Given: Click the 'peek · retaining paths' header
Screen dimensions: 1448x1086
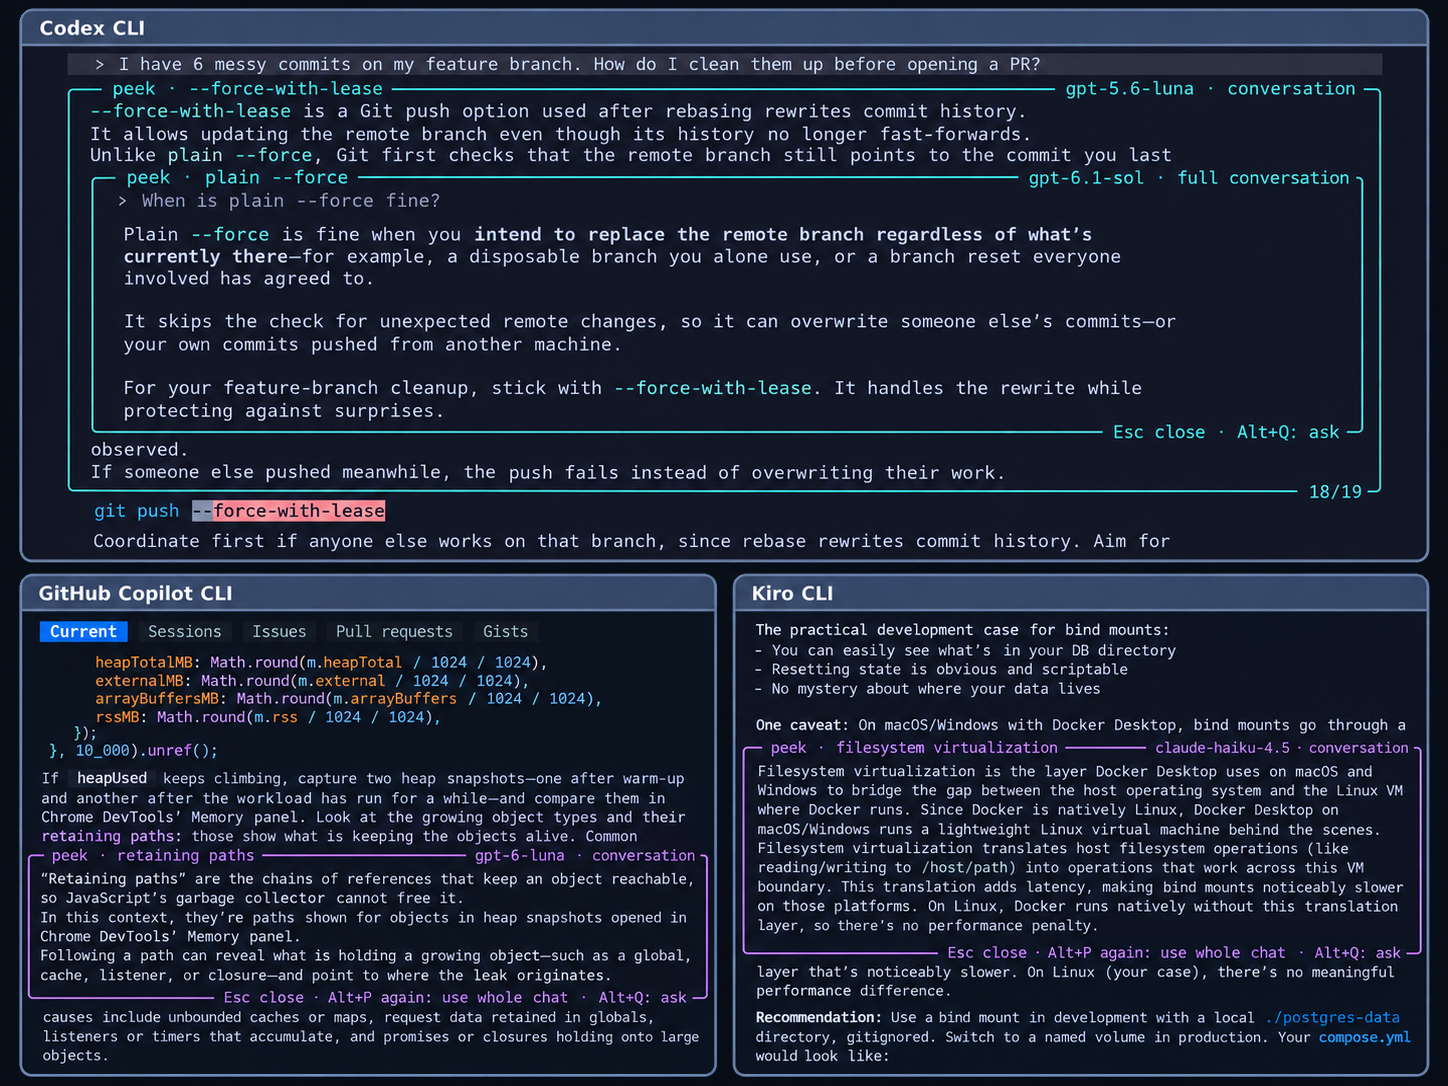Looking at the screenshot, I should point(153,856).
